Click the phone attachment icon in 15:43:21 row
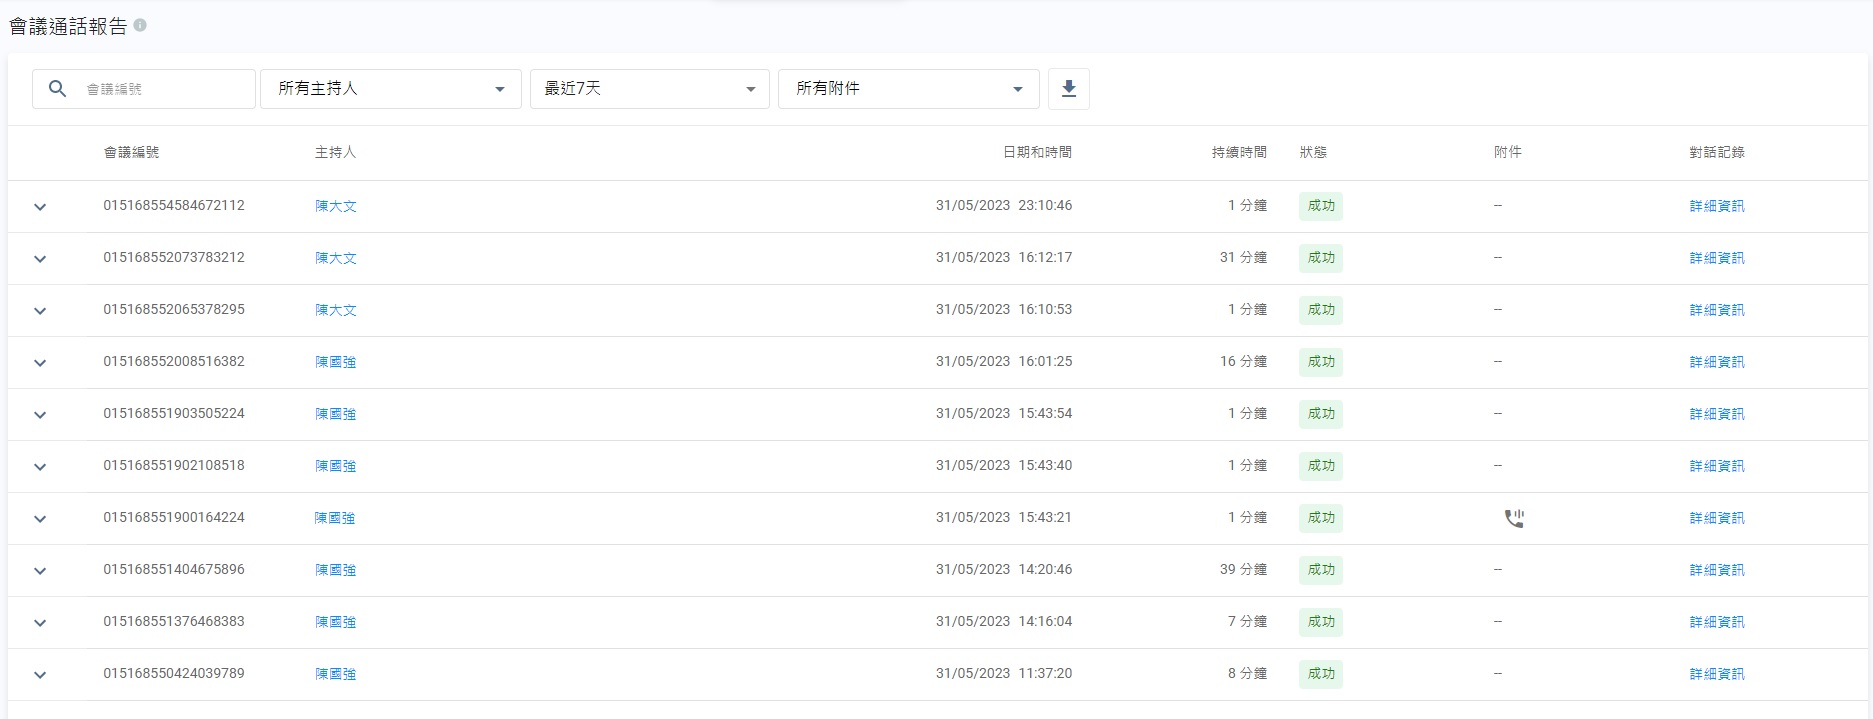The height and width of the screenshot is (719, 1873). click(x=1514, y=518)
